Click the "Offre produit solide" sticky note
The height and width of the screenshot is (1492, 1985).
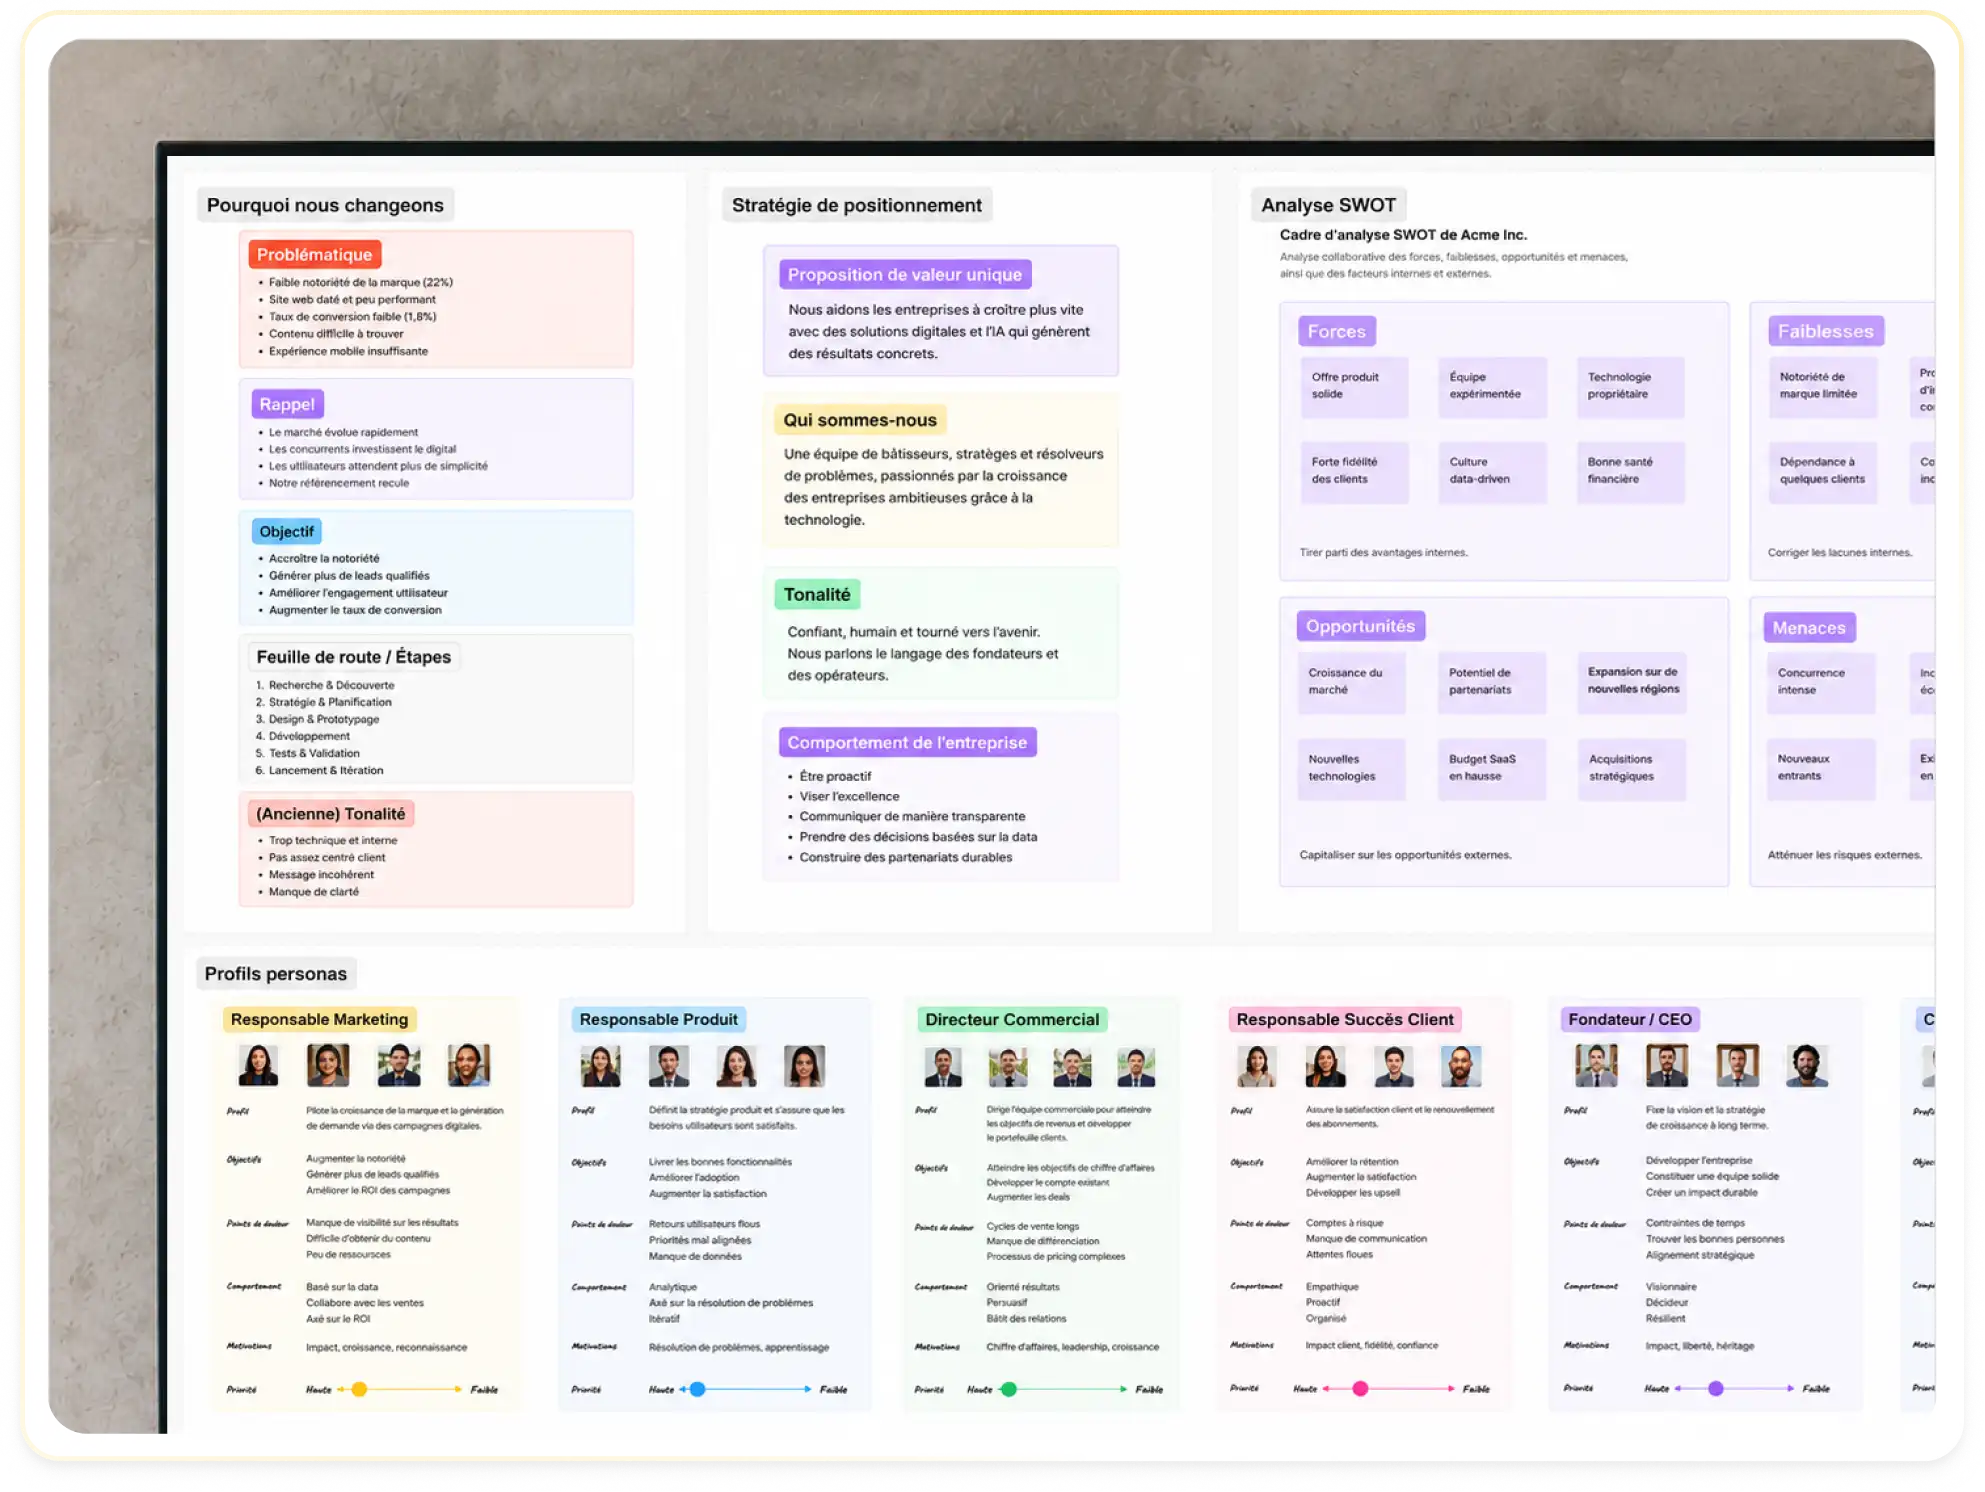click(1353, 387)
